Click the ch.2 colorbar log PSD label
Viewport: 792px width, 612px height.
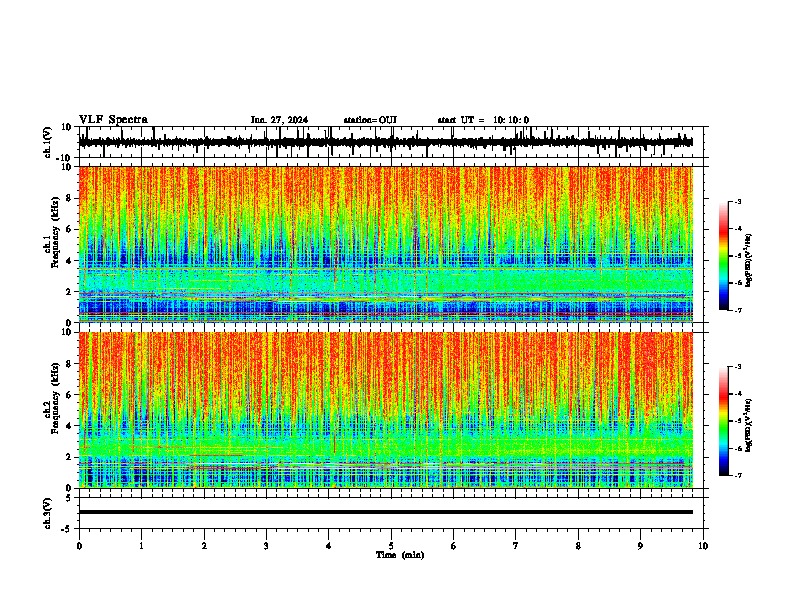click(x=748, y=426)
